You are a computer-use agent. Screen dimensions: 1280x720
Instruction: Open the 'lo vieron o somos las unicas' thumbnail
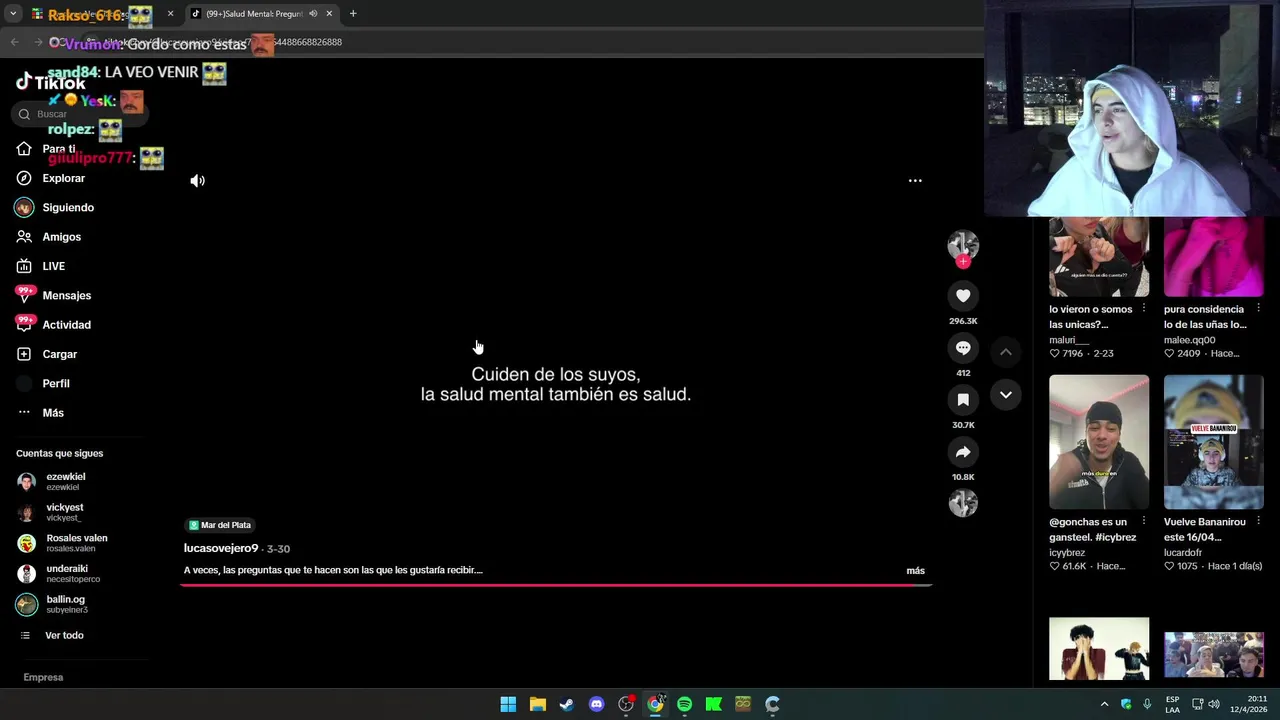point(1099,257)
